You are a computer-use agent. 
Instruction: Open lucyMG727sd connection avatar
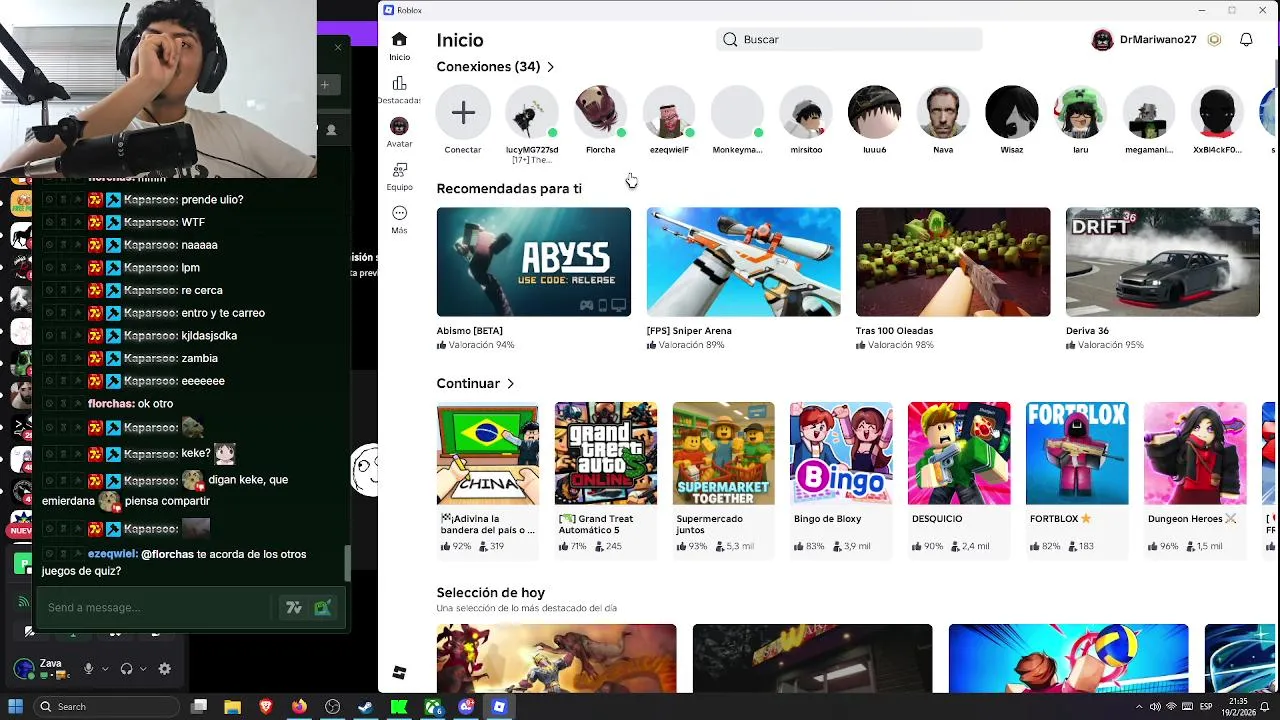532,112
